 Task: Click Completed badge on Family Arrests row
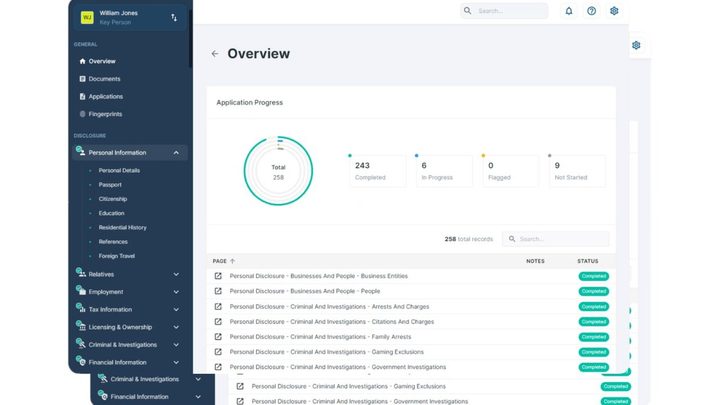click(x=594, y=337)
